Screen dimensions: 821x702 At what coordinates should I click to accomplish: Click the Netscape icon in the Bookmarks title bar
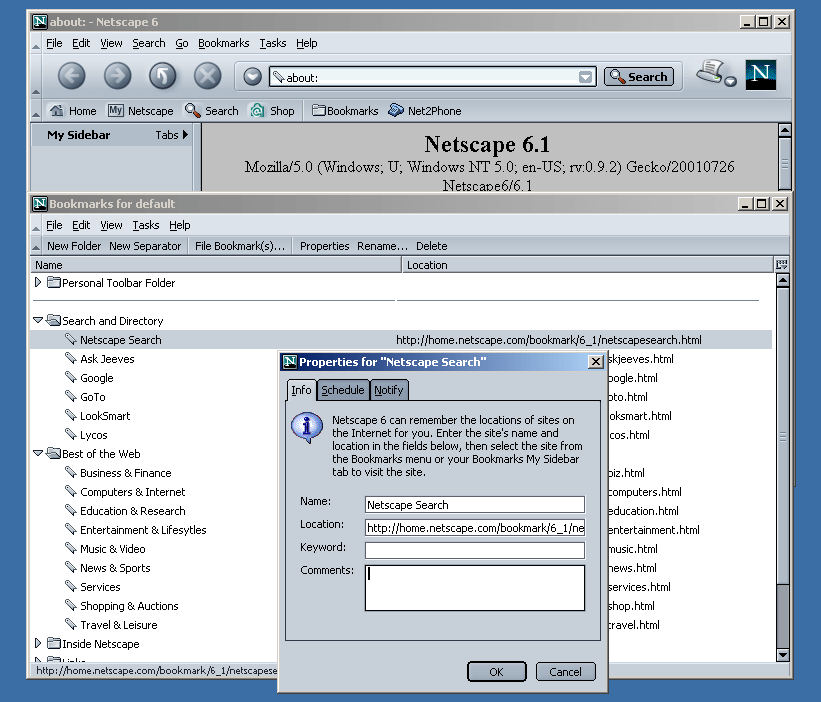(40, 204)
